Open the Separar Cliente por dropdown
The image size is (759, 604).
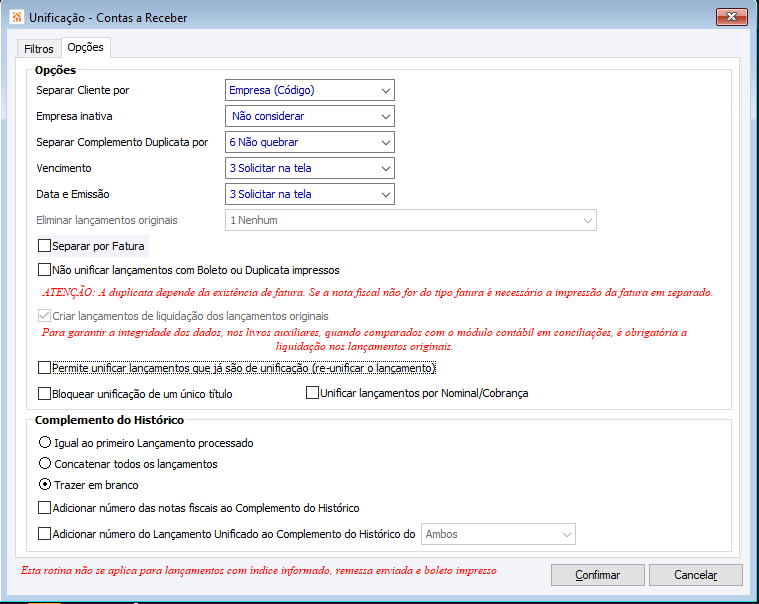(310, 90)
